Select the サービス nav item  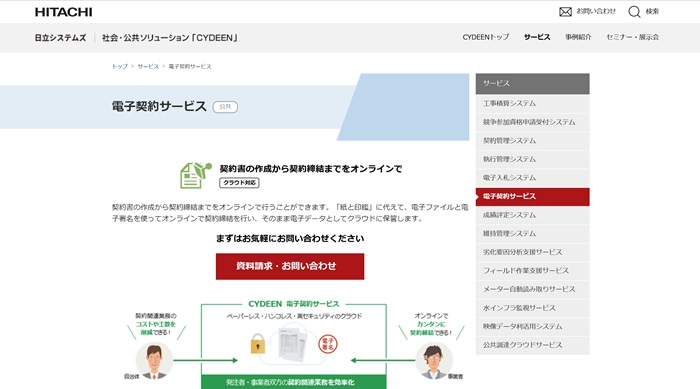[537, 37]
